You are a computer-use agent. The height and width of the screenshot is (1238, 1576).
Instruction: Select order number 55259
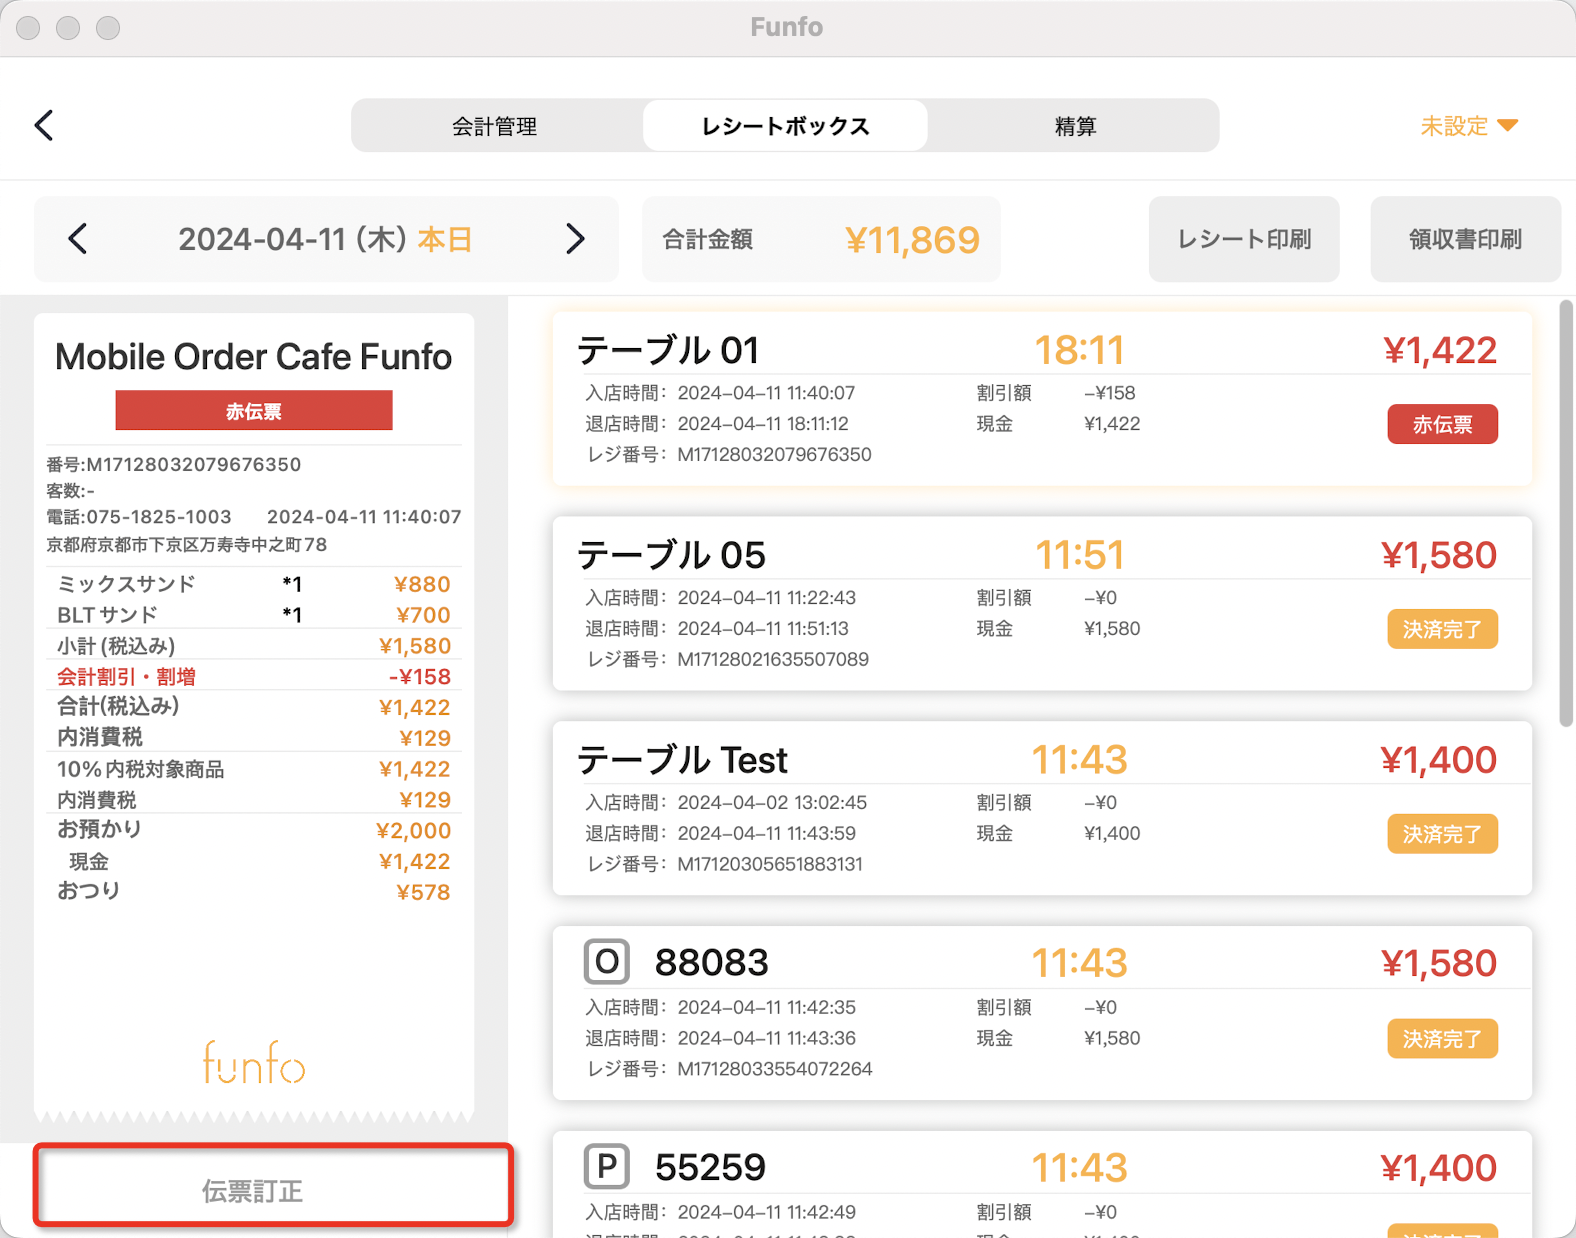710,1167
